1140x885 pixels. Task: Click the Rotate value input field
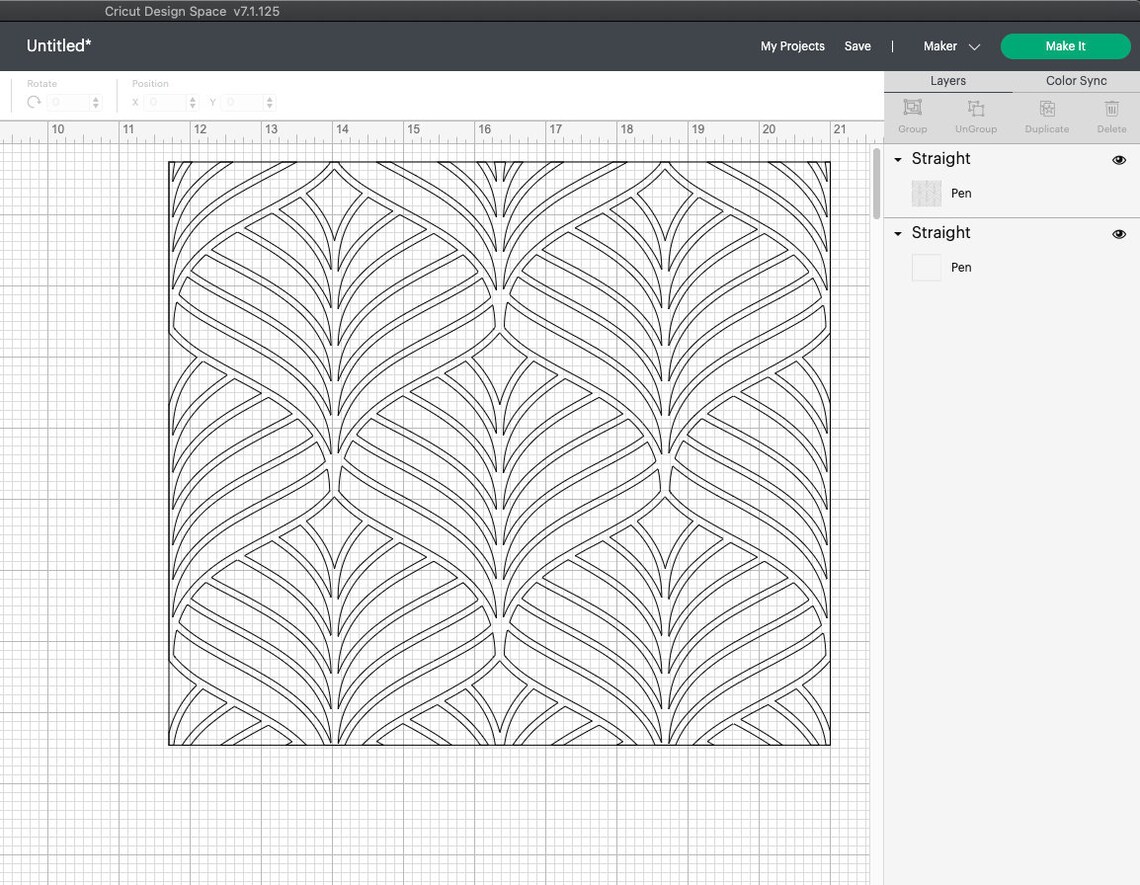[x=68, y=100]
